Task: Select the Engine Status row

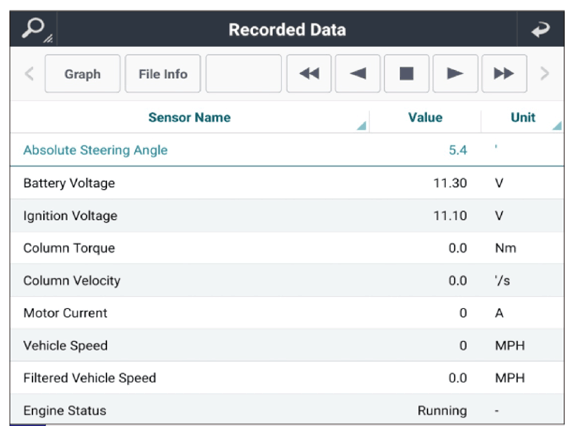Action: (x=287, y=410)
